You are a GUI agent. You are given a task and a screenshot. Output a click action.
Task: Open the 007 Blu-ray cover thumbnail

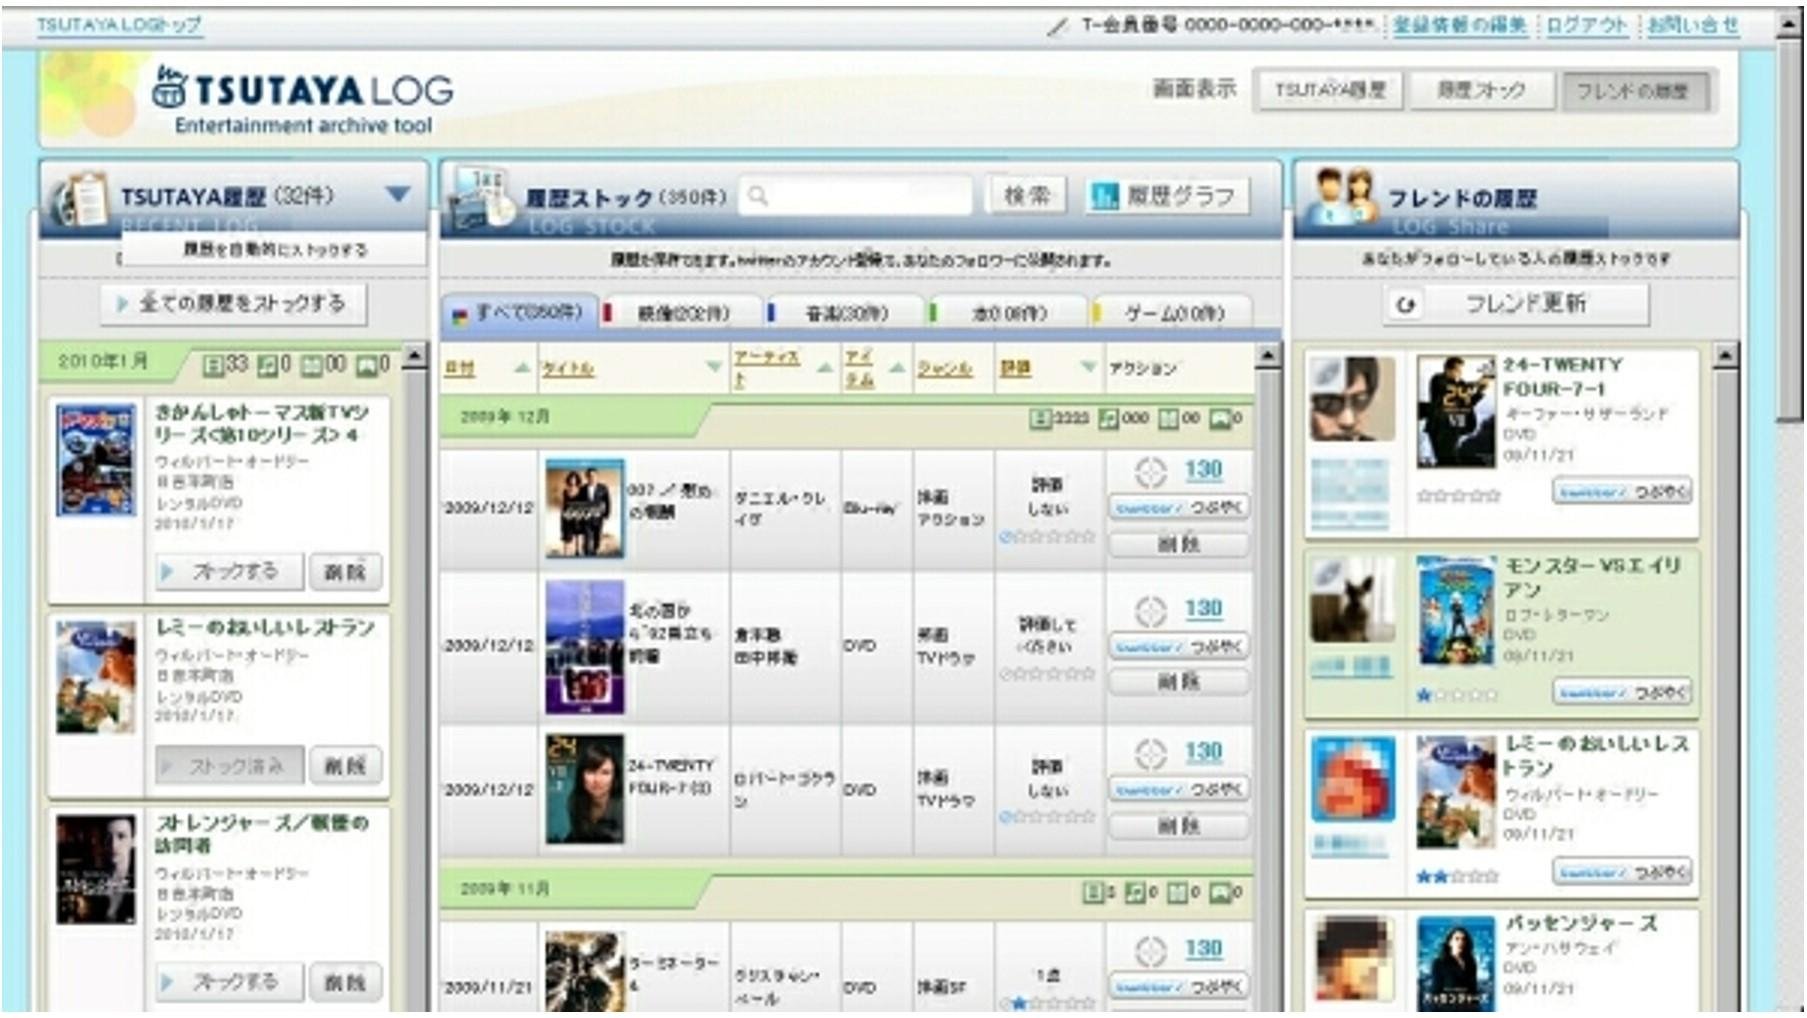click(584, 508)
